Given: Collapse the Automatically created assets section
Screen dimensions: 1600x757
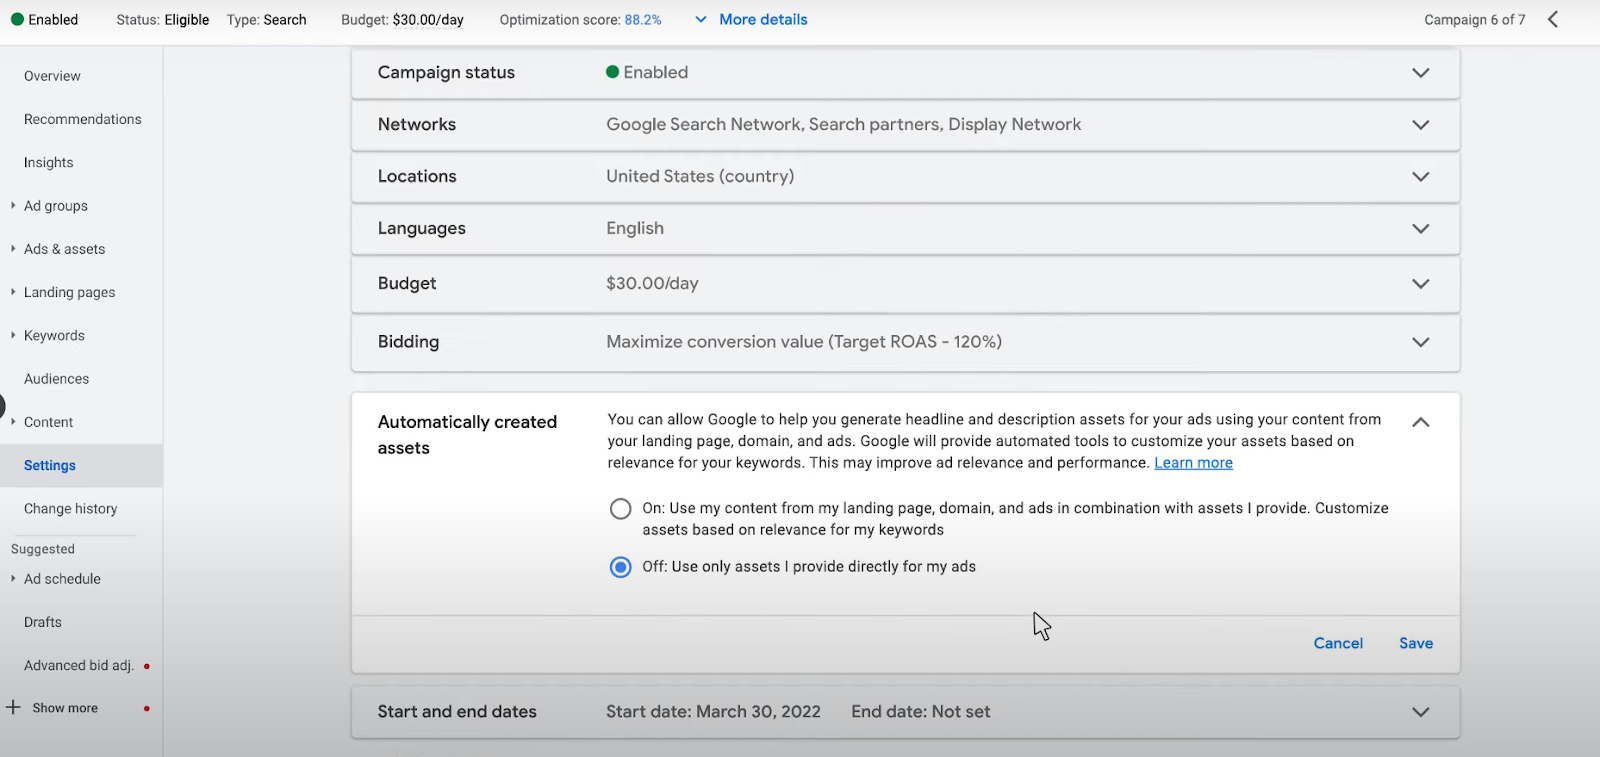Looking at the screenshot, I should click(x=1420, y=422).
